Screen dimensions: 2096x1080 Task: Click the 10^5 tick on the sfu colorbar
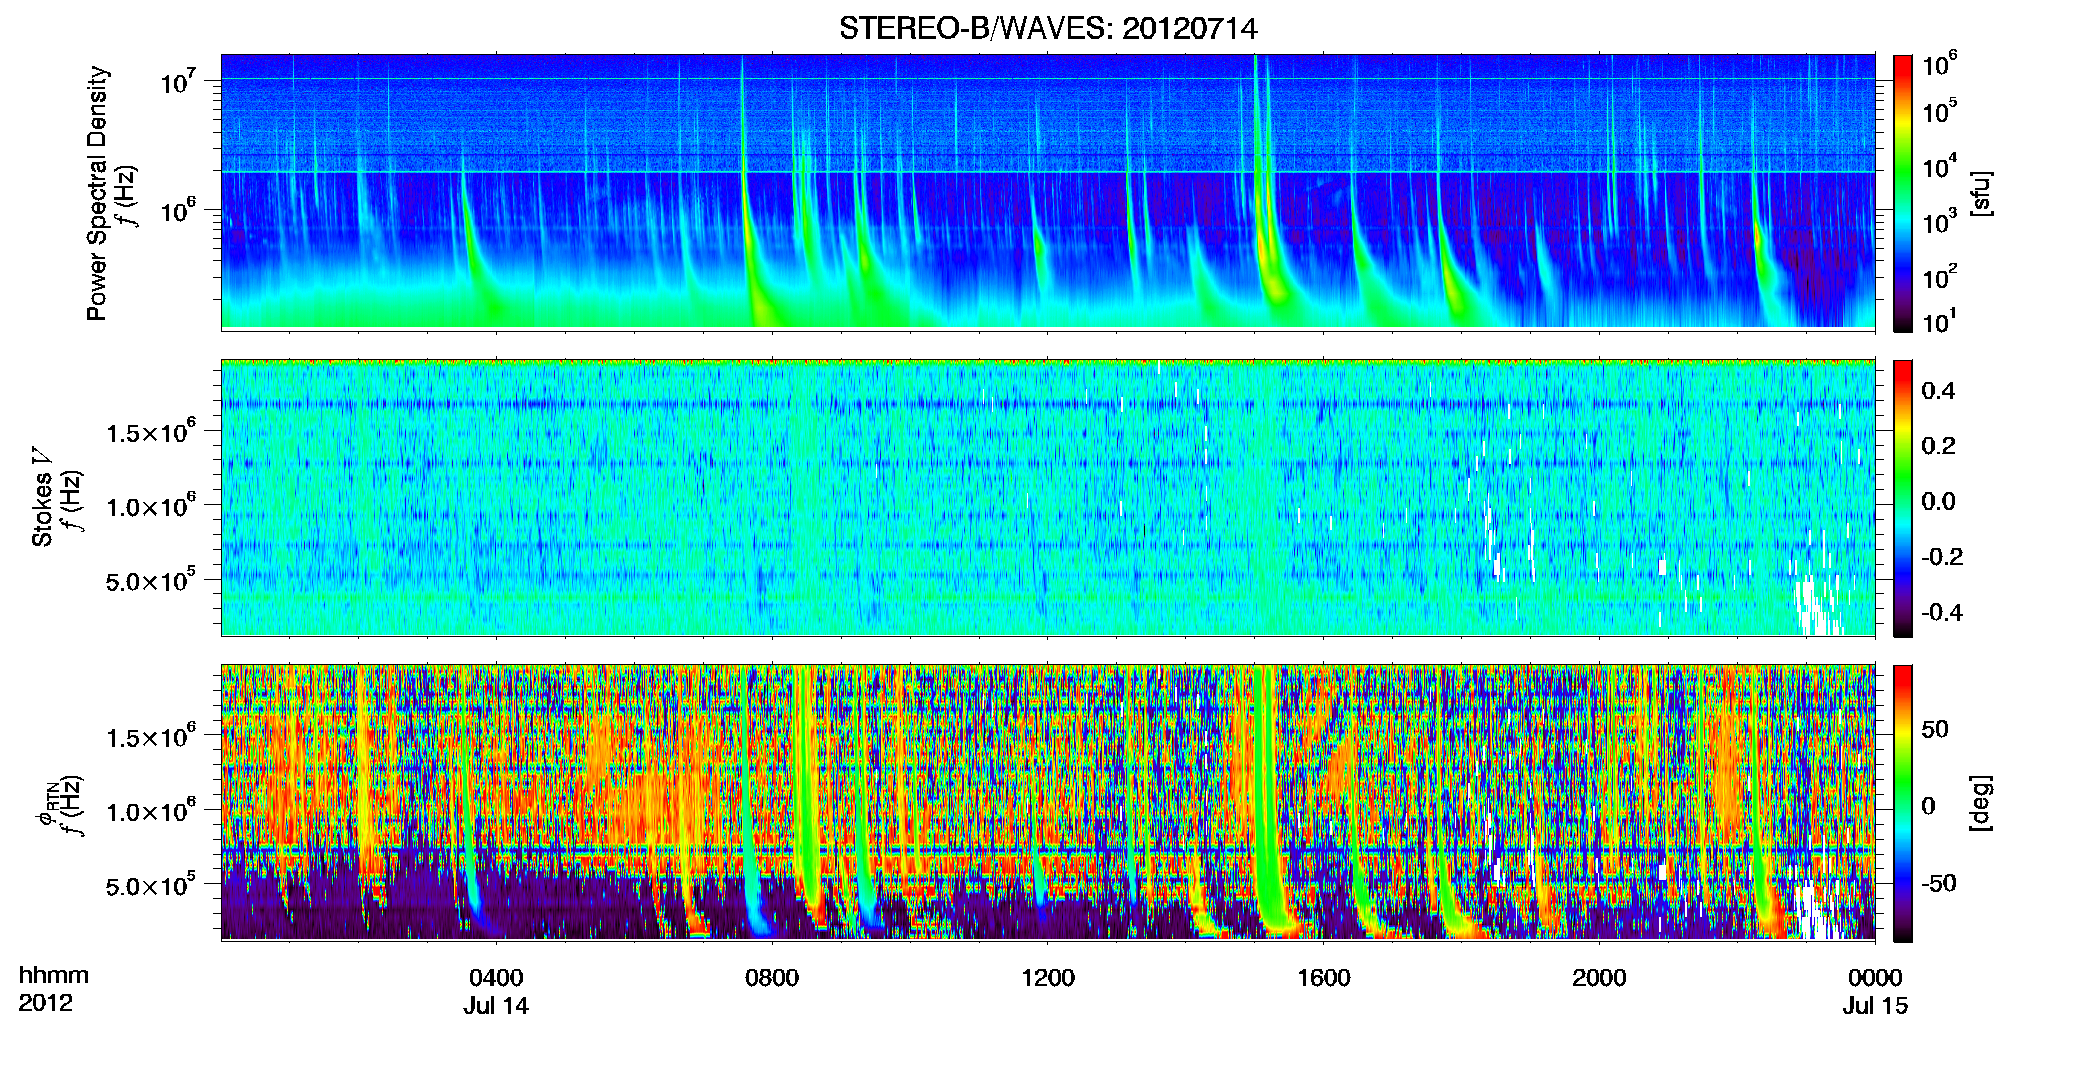click(1940, 110)
